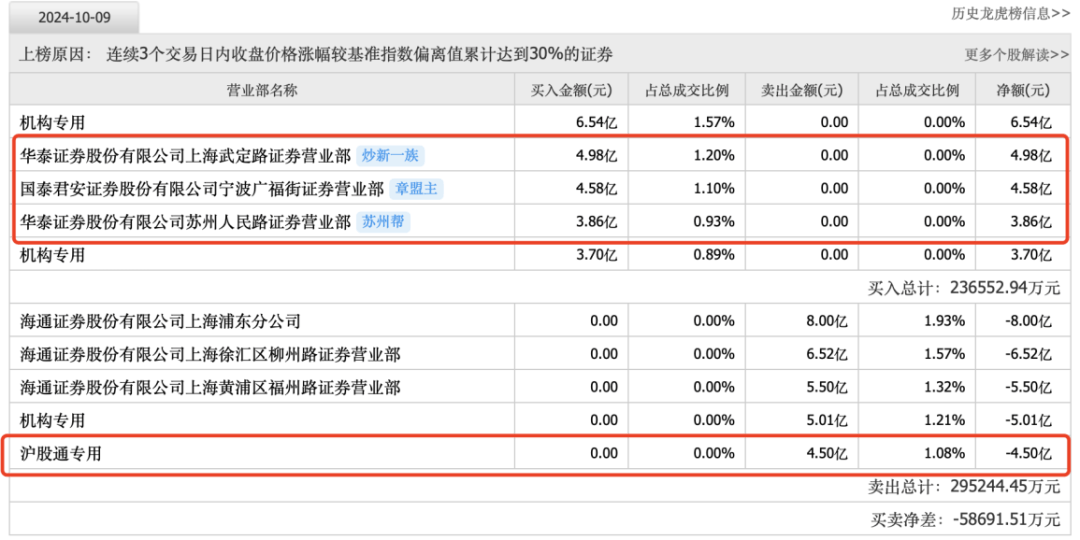Click the 1.10% buy ratio cell
This screenshot has height=540, width=1080.
click(x=714, y=189)
